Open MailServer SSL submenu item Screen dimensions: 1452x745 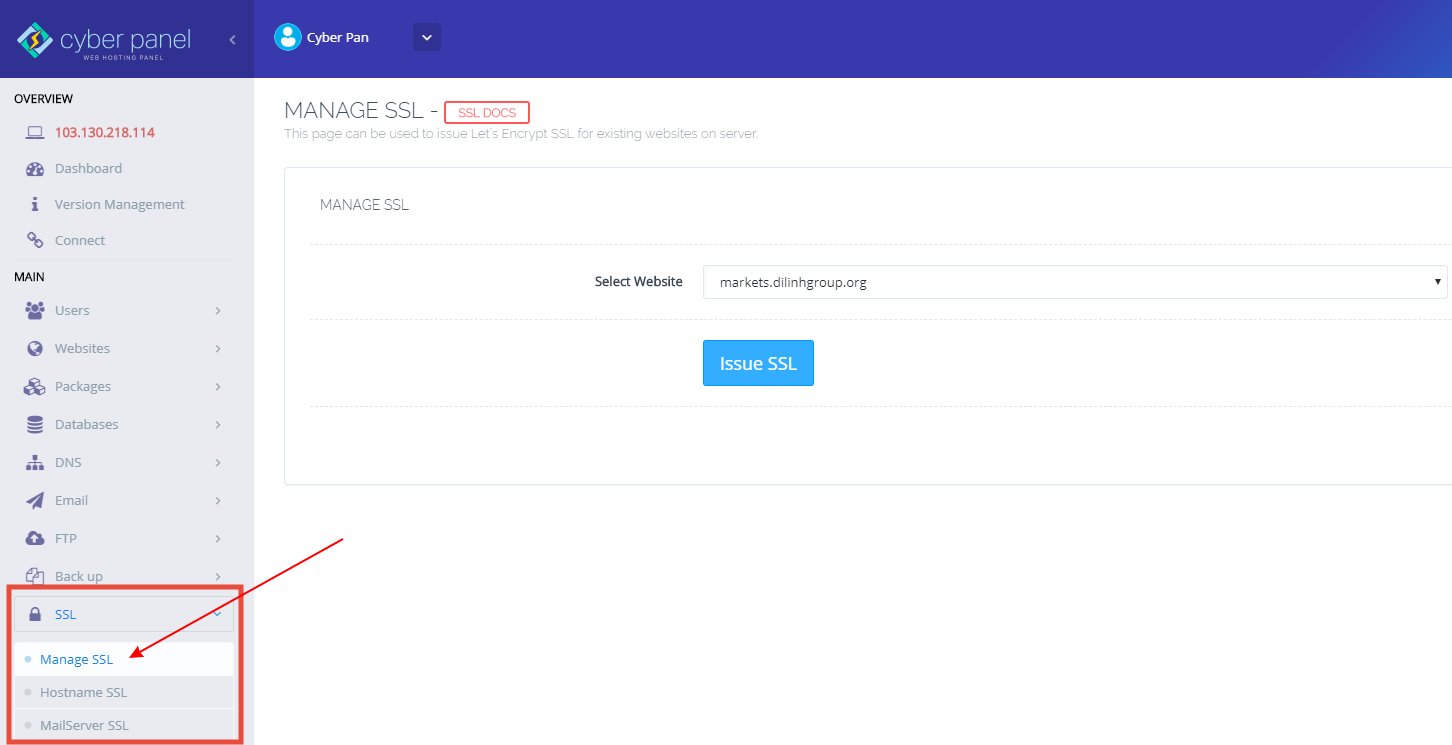[x=124, y=725]
